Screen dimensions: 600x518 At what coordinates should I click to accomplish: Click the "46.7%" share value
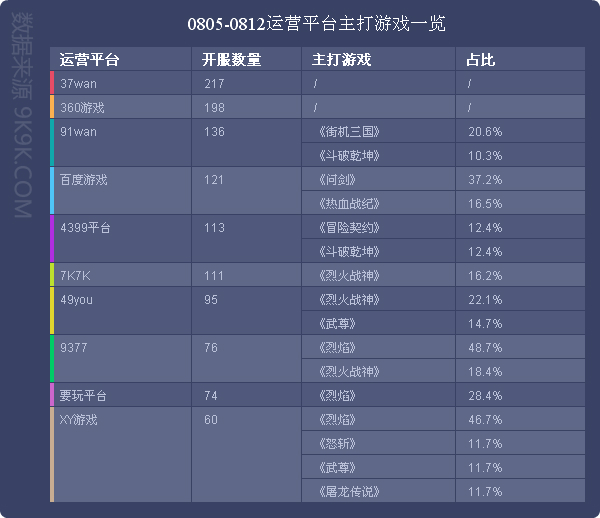[x=485, y=420]
